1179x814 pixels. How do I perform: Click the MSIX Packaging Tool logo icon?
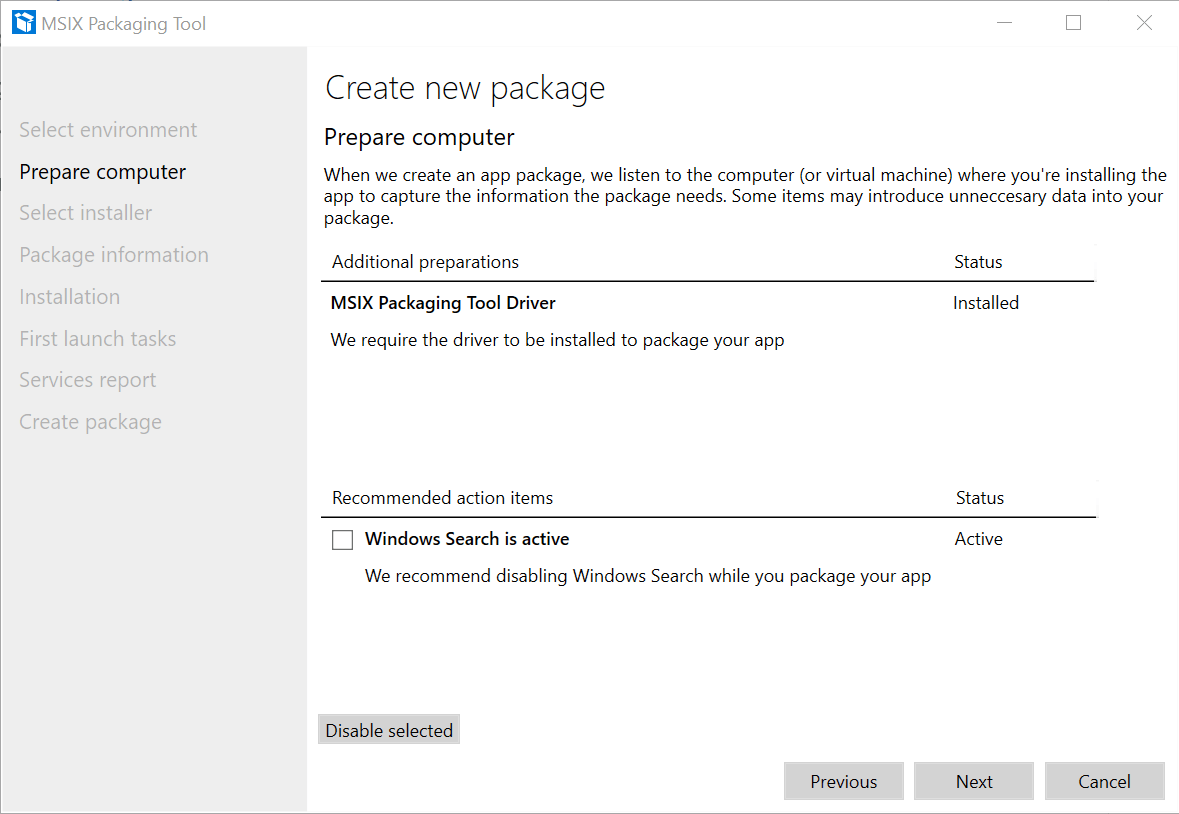tap(23, 21)
